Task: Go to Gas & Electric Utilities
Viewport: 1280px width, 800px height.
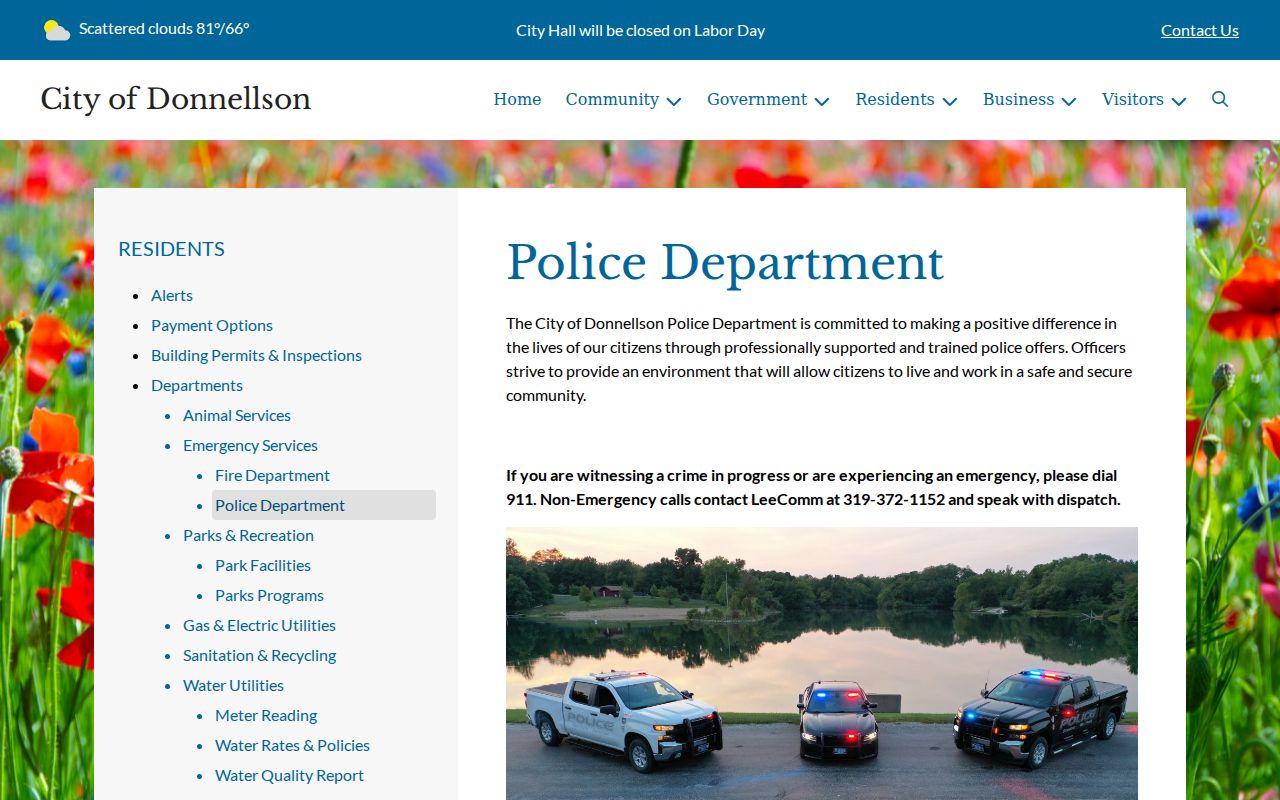Action: (259, 625)
